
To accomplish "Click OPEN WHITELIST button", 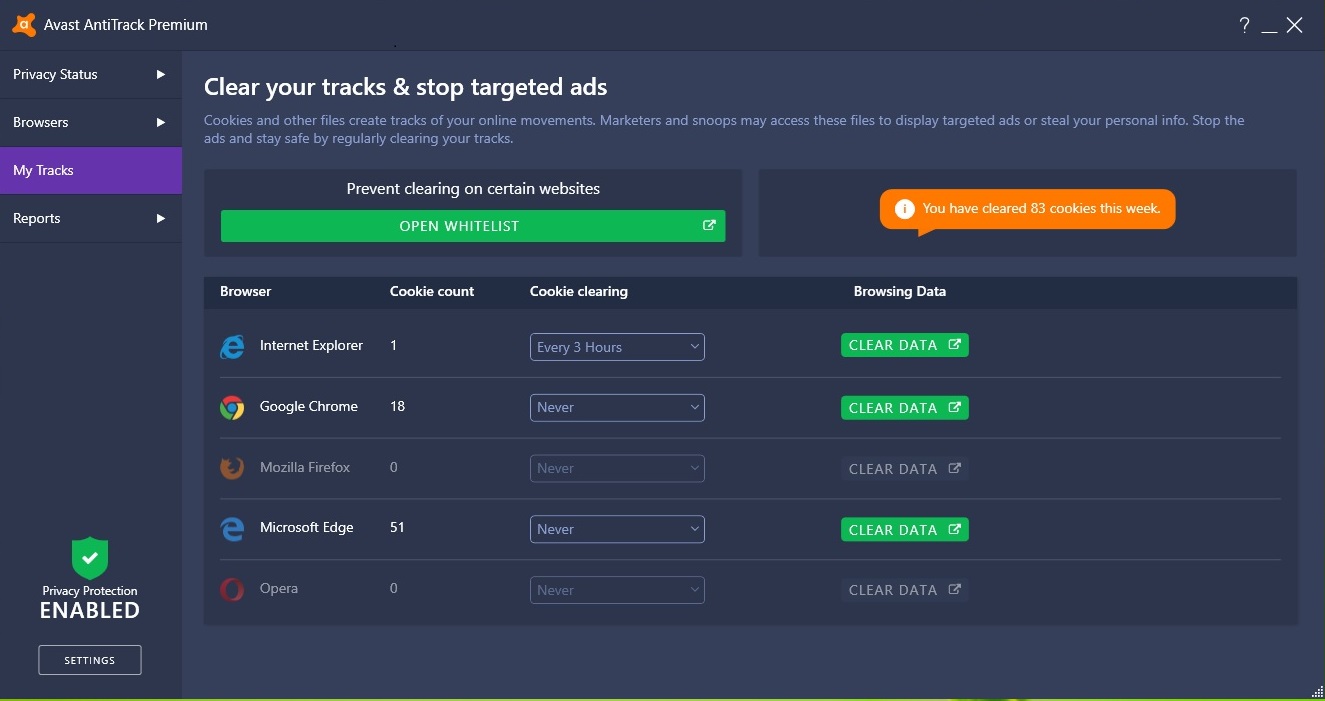I will point(473,226).
